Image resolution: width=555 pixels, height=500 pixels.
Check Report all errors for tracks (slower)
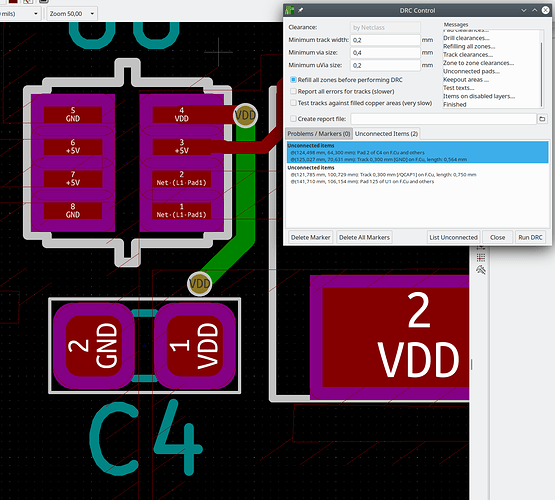(293, 91)
